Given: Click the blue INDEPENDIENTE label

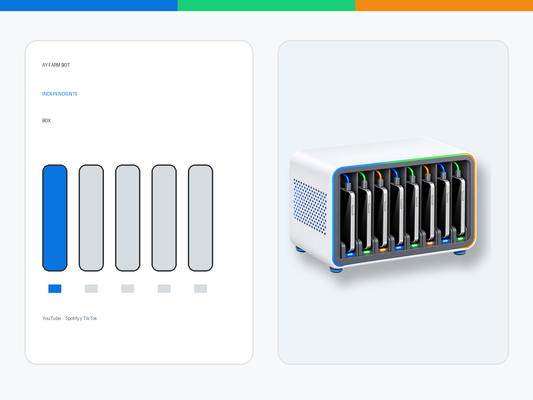Looking at the screenshot, I should pyautogui.click(x=60, y=94).
